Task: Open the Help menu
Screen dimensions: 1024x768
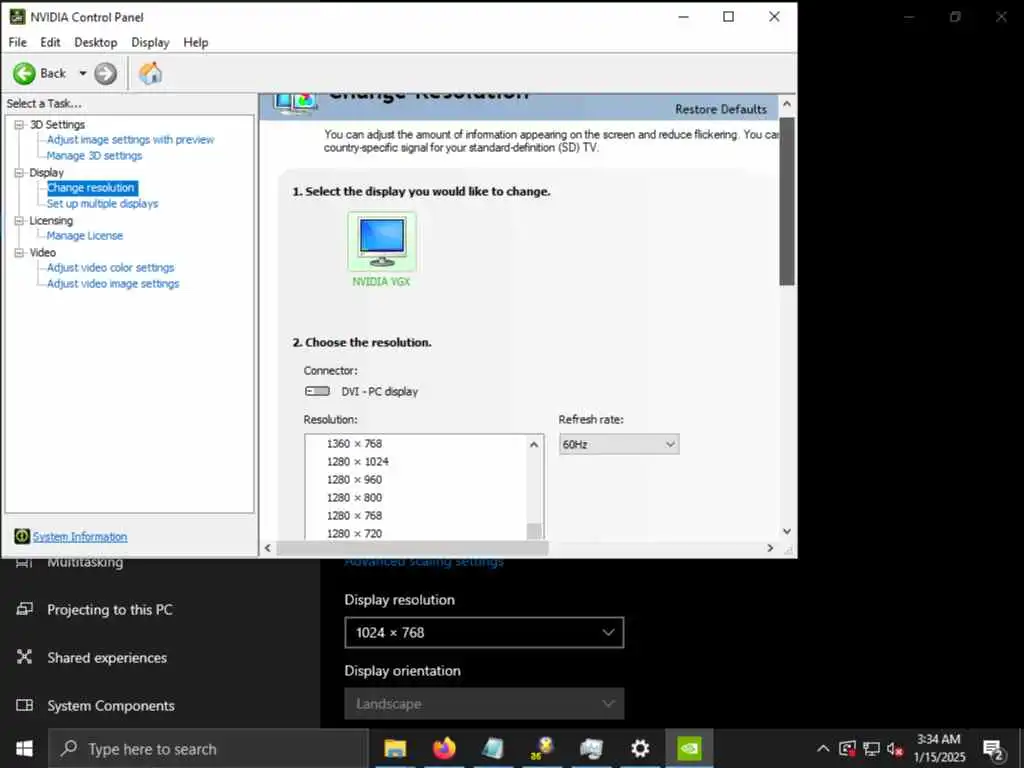Action: click(x=195, y=42)
